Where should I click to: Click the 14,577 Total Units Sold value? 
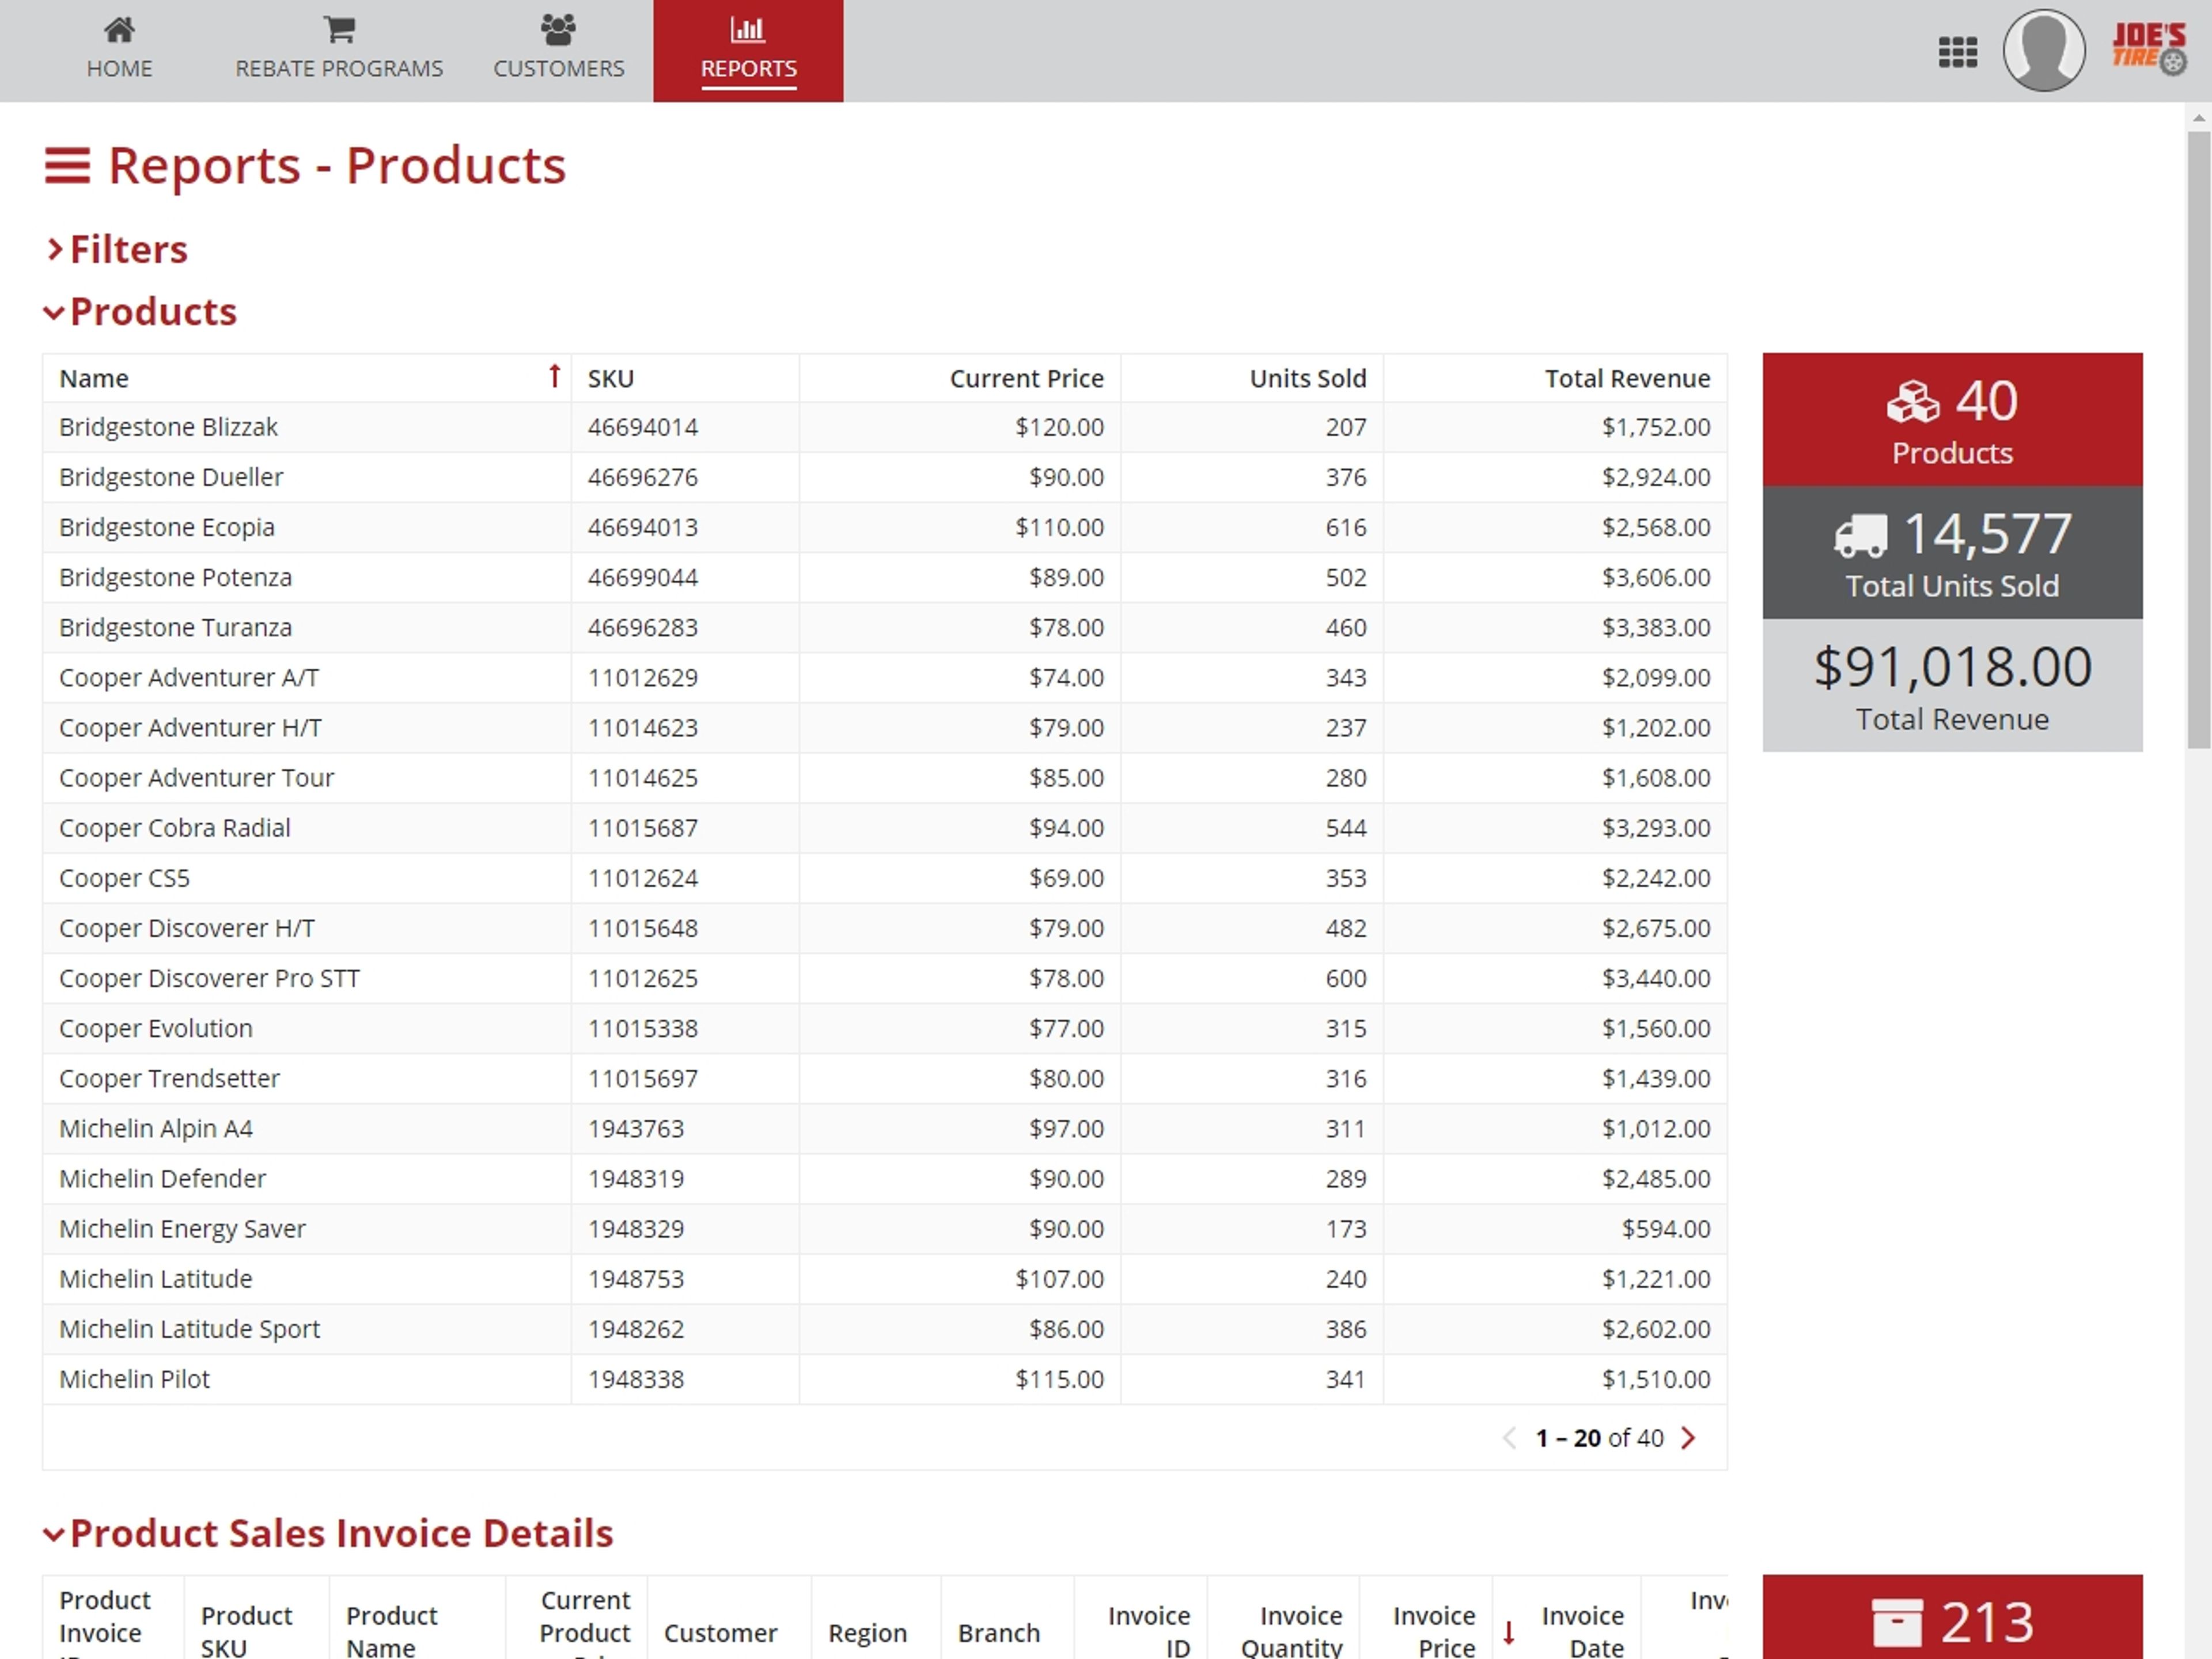[1987, 534]
